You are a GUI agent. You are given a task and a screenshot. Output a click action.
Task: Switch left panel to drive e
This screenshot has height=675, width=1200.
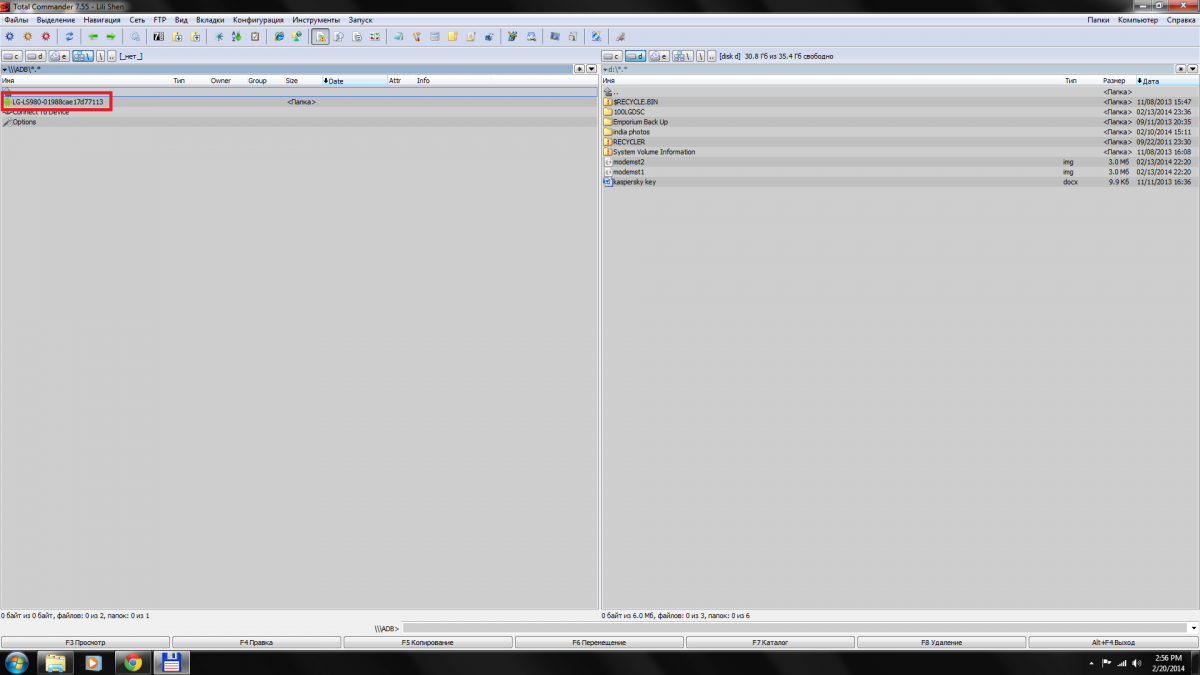coord(59,56)
